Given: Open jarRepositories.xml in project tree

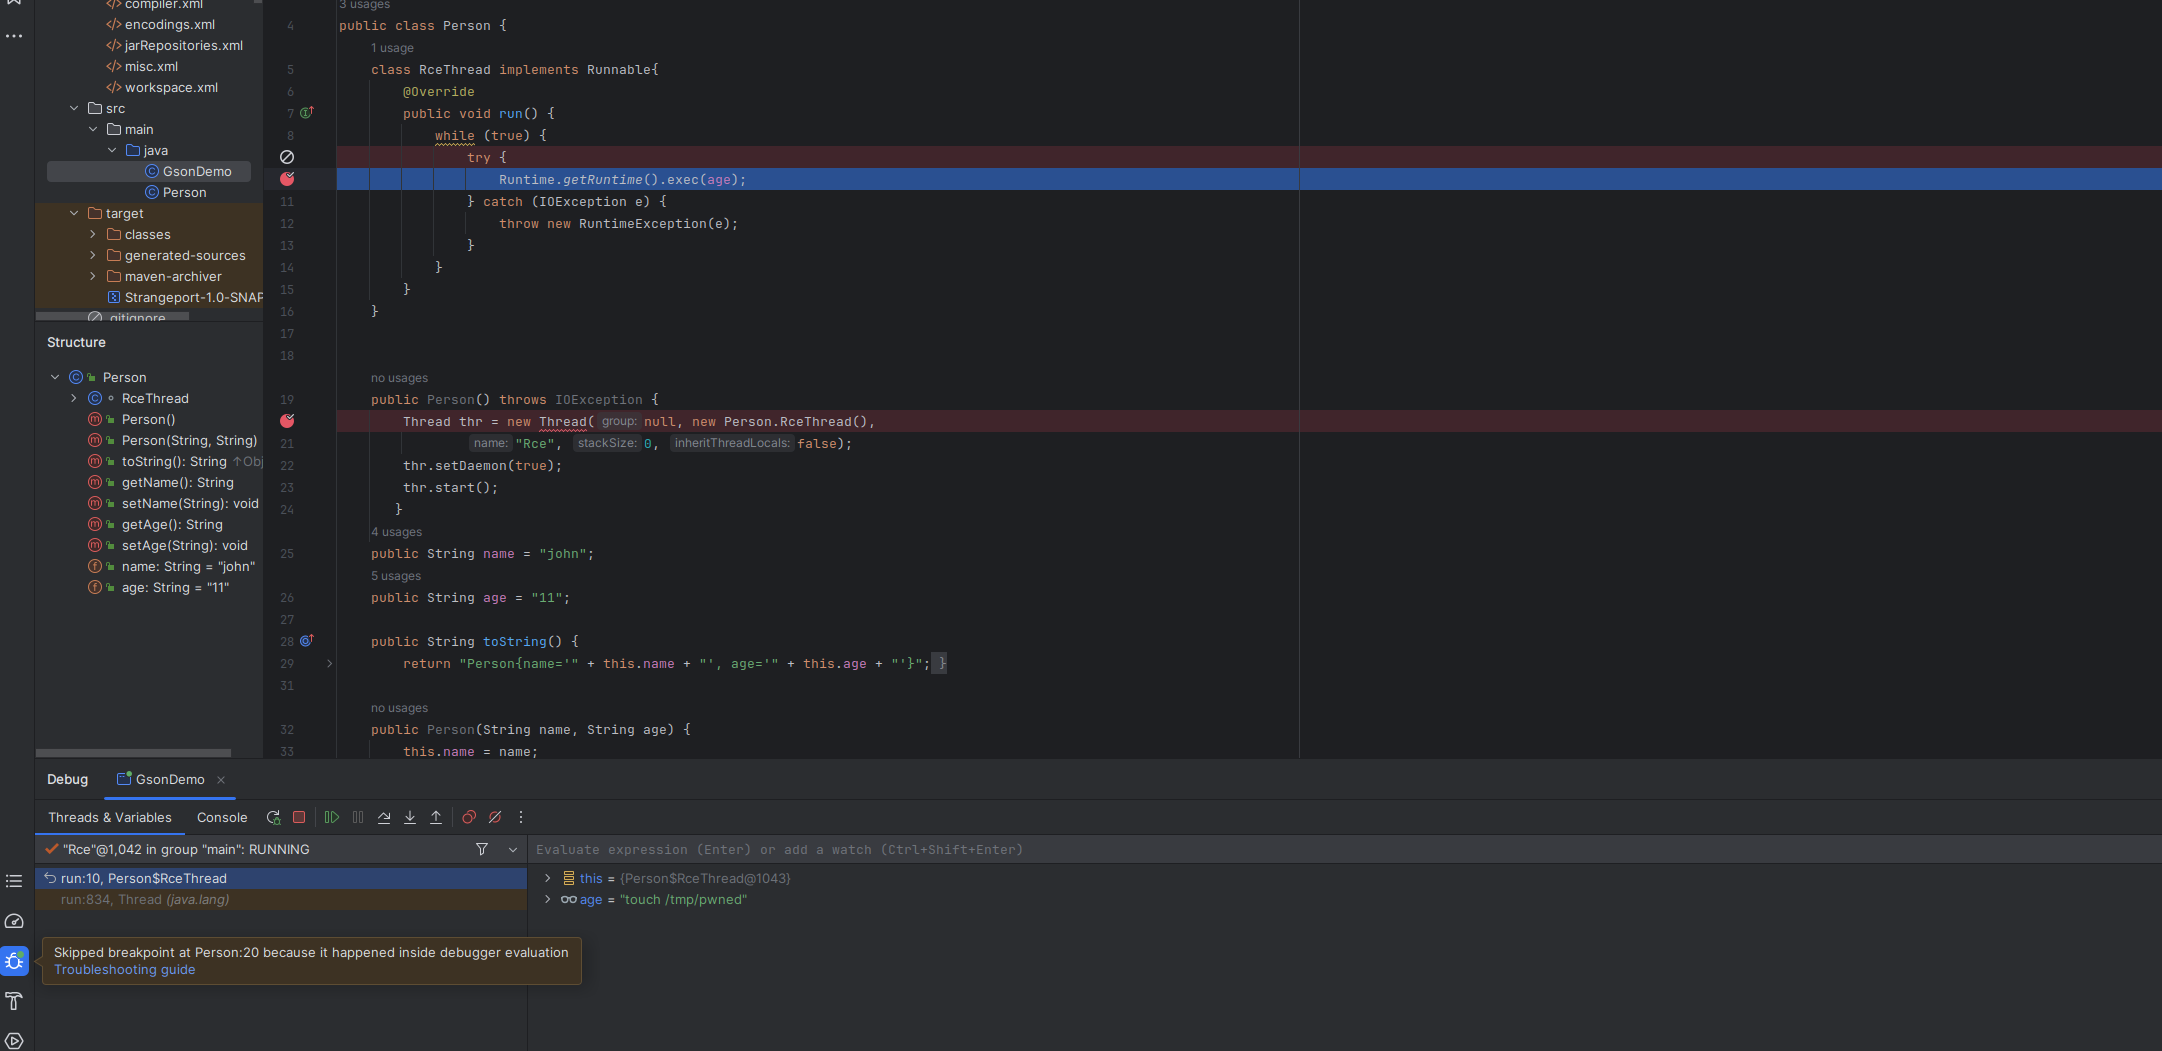Looking at the screenshot, I should pos(175,45).
